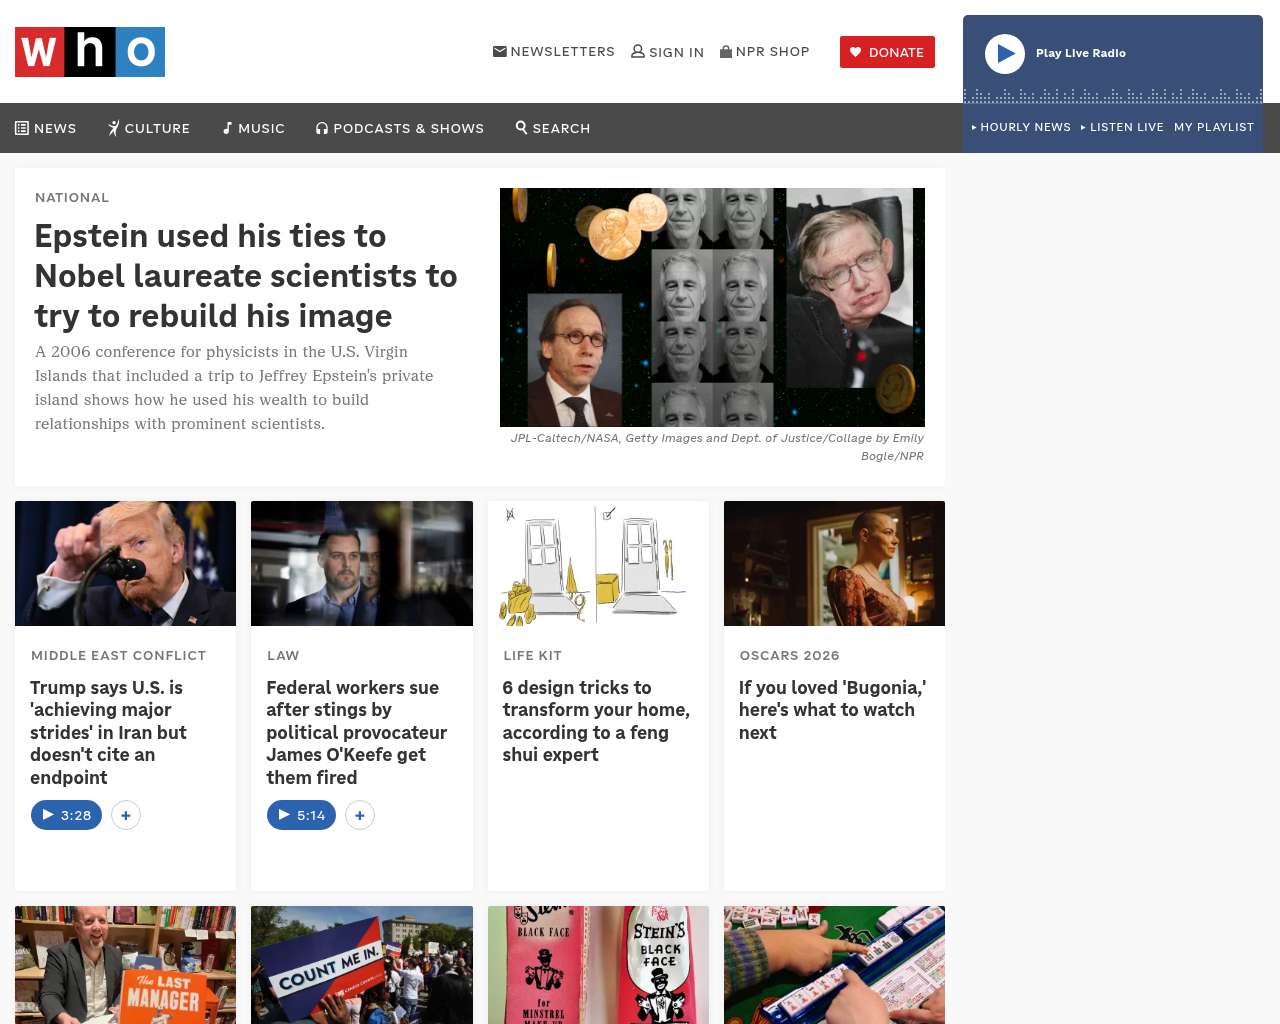Open the feng shui design thumbnail
Viewport: 1280px width, 1024px height.
tap(598, 563)
